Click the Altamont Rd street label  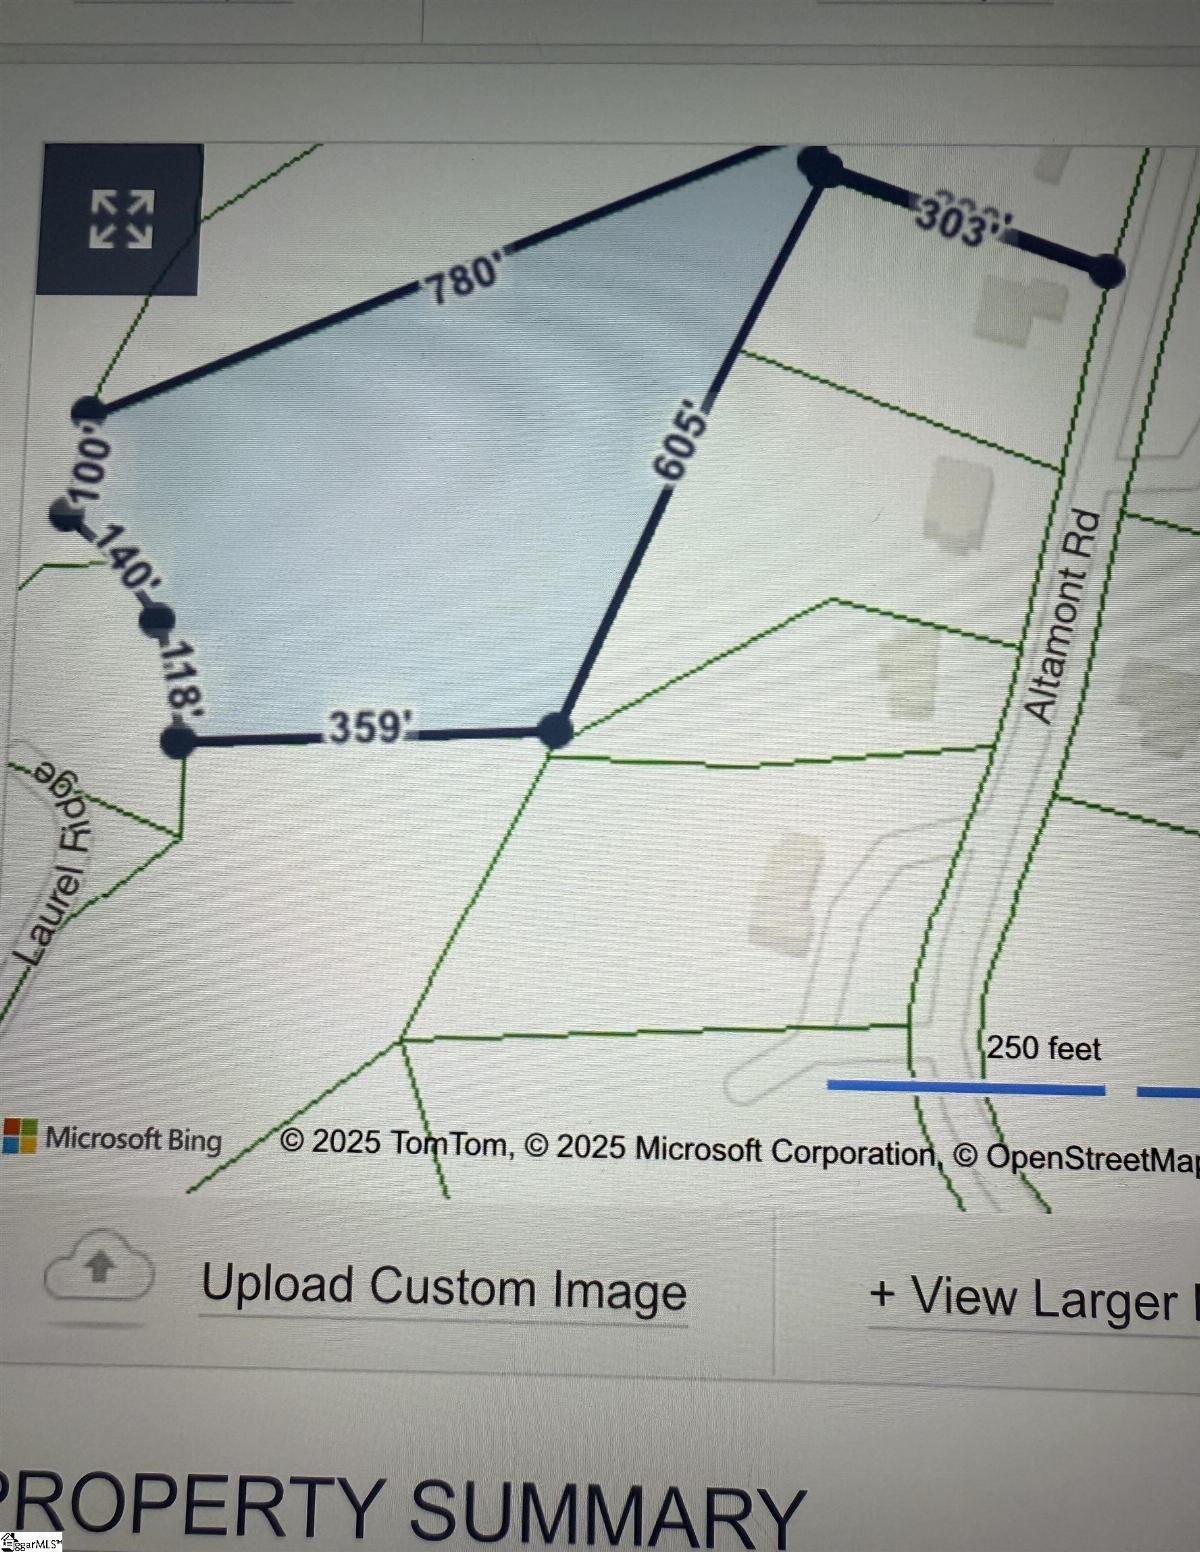click(x=1063, y=617)
